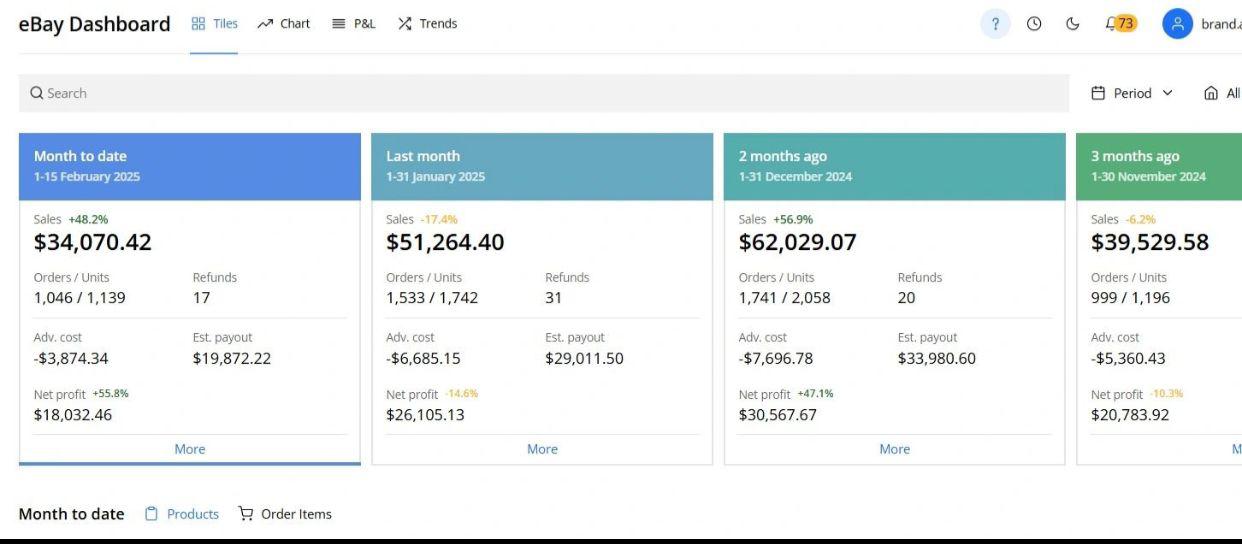Select the Last month tile header
This screenshot has height=544, width=1242.
point(542,167)
